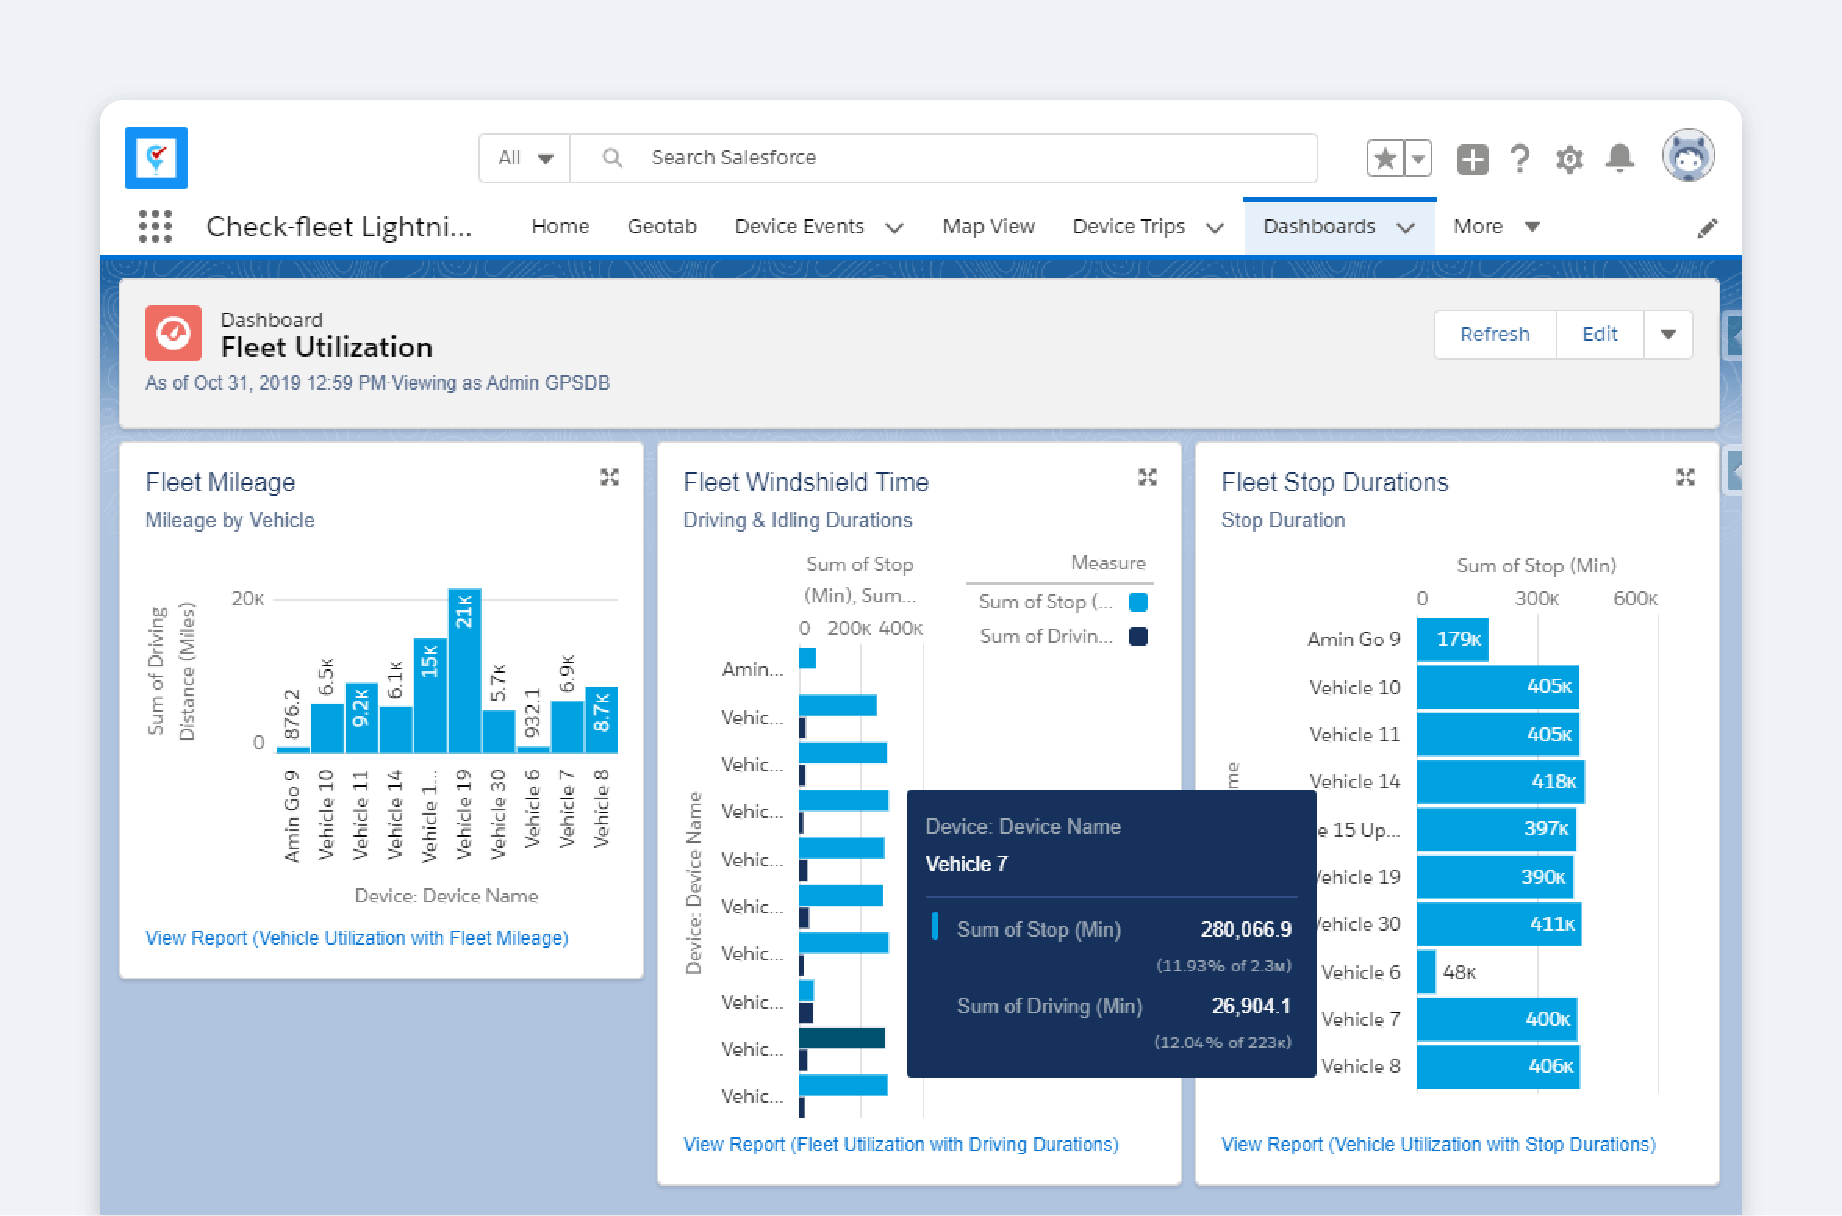View notifications via the bell icon
This screenshot has width=1842, height=1216.
pyautogui.click(x=1620, y=157)
